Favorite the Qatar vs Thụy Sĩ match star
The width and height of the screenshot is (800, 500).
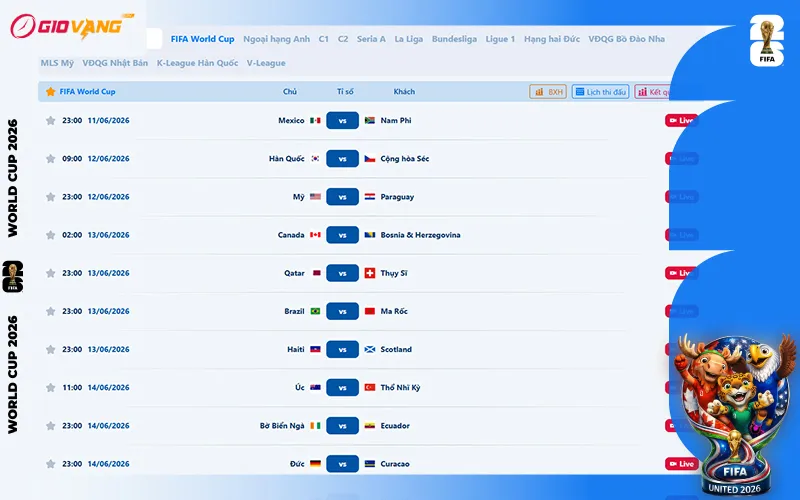51,273
